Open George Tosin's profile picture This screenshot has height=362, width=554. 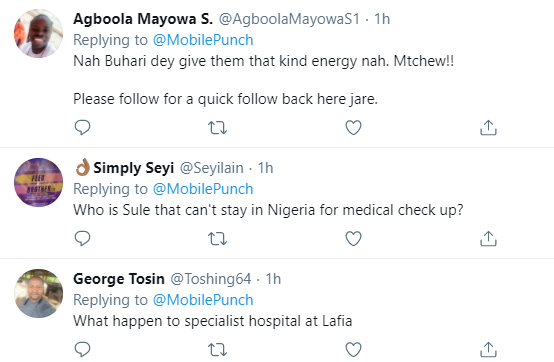tap(39, 293)
